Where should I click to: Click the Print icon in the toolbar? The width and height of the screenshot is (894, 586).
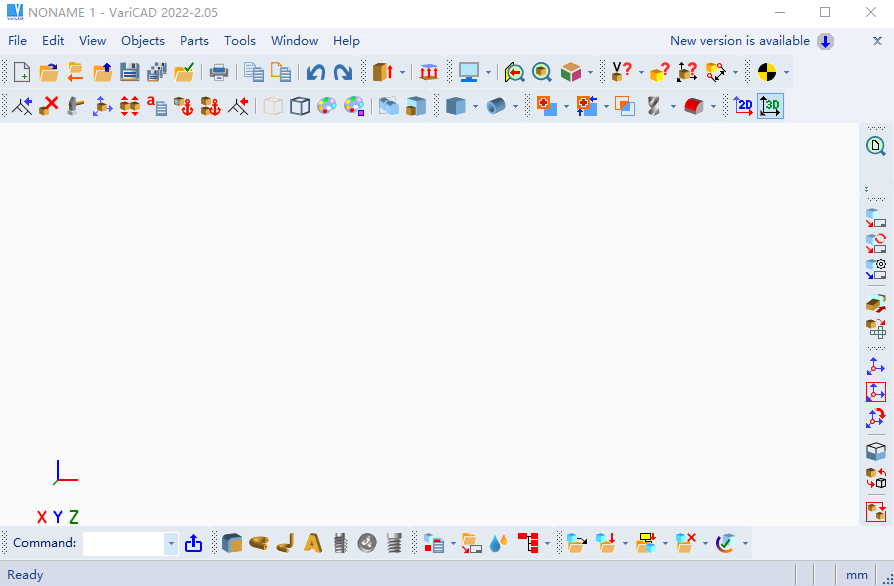(218, 72)
